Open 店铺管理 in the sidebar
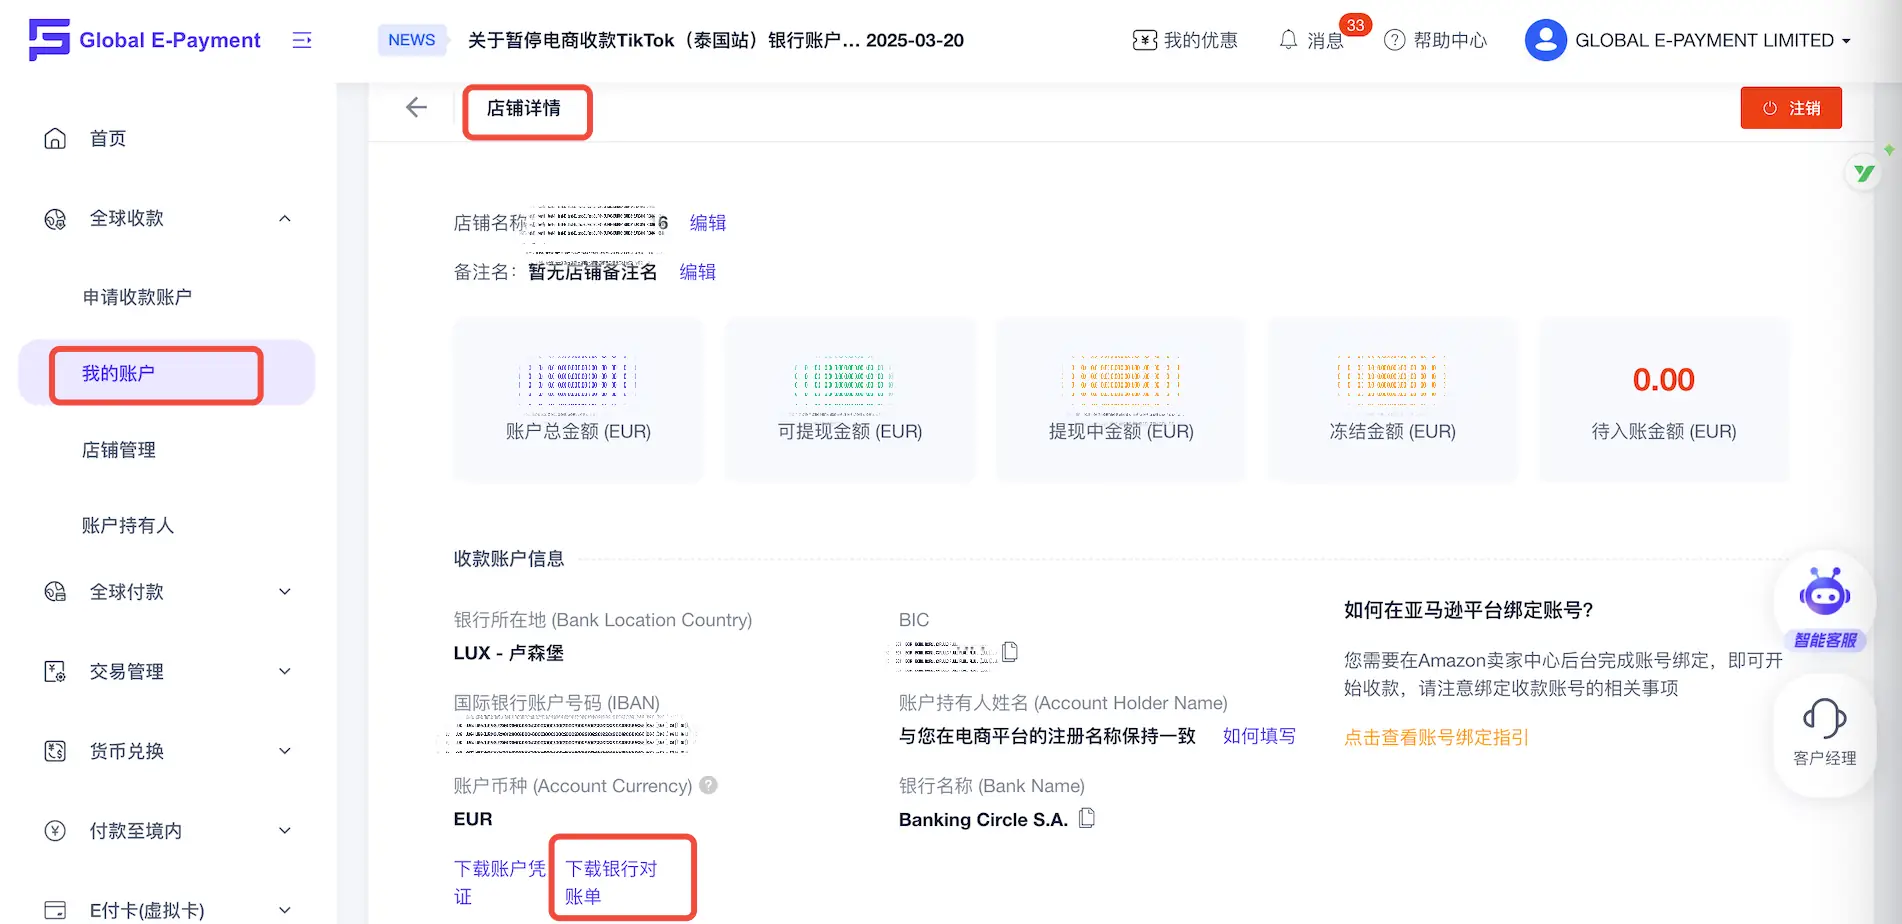 119,450
